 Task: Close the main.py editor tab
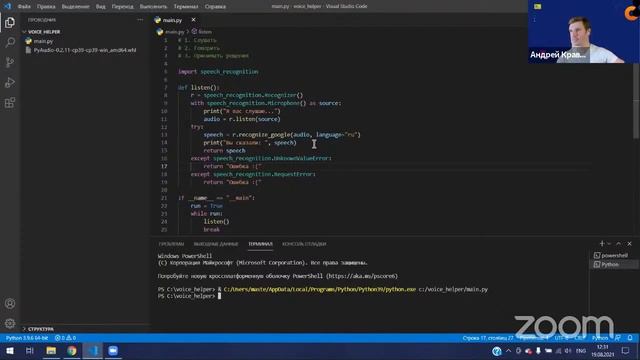pos(193,20)
